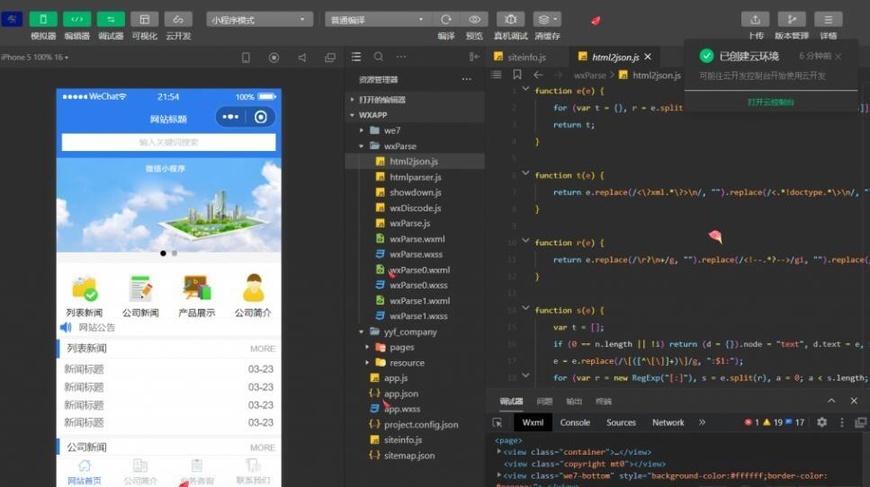Click the element inspector picker icon
The image size is (870, 487).
[498, 423]
